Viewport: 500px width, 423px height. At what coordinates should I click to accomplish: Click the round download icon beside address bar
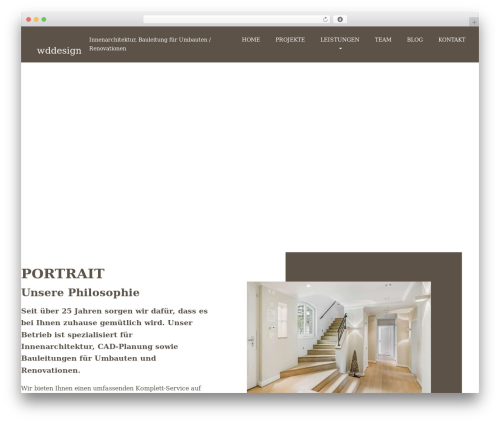pyautogui.click(x=340, y=19)
